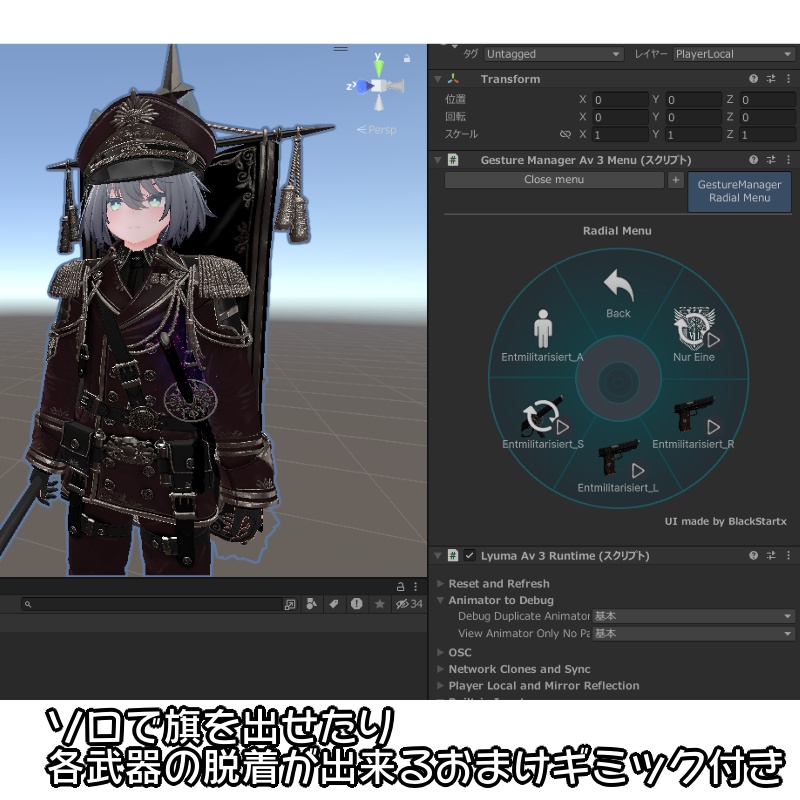Open Transform preset settings icon
800x800 pixels.
click(x=771, y=79)
